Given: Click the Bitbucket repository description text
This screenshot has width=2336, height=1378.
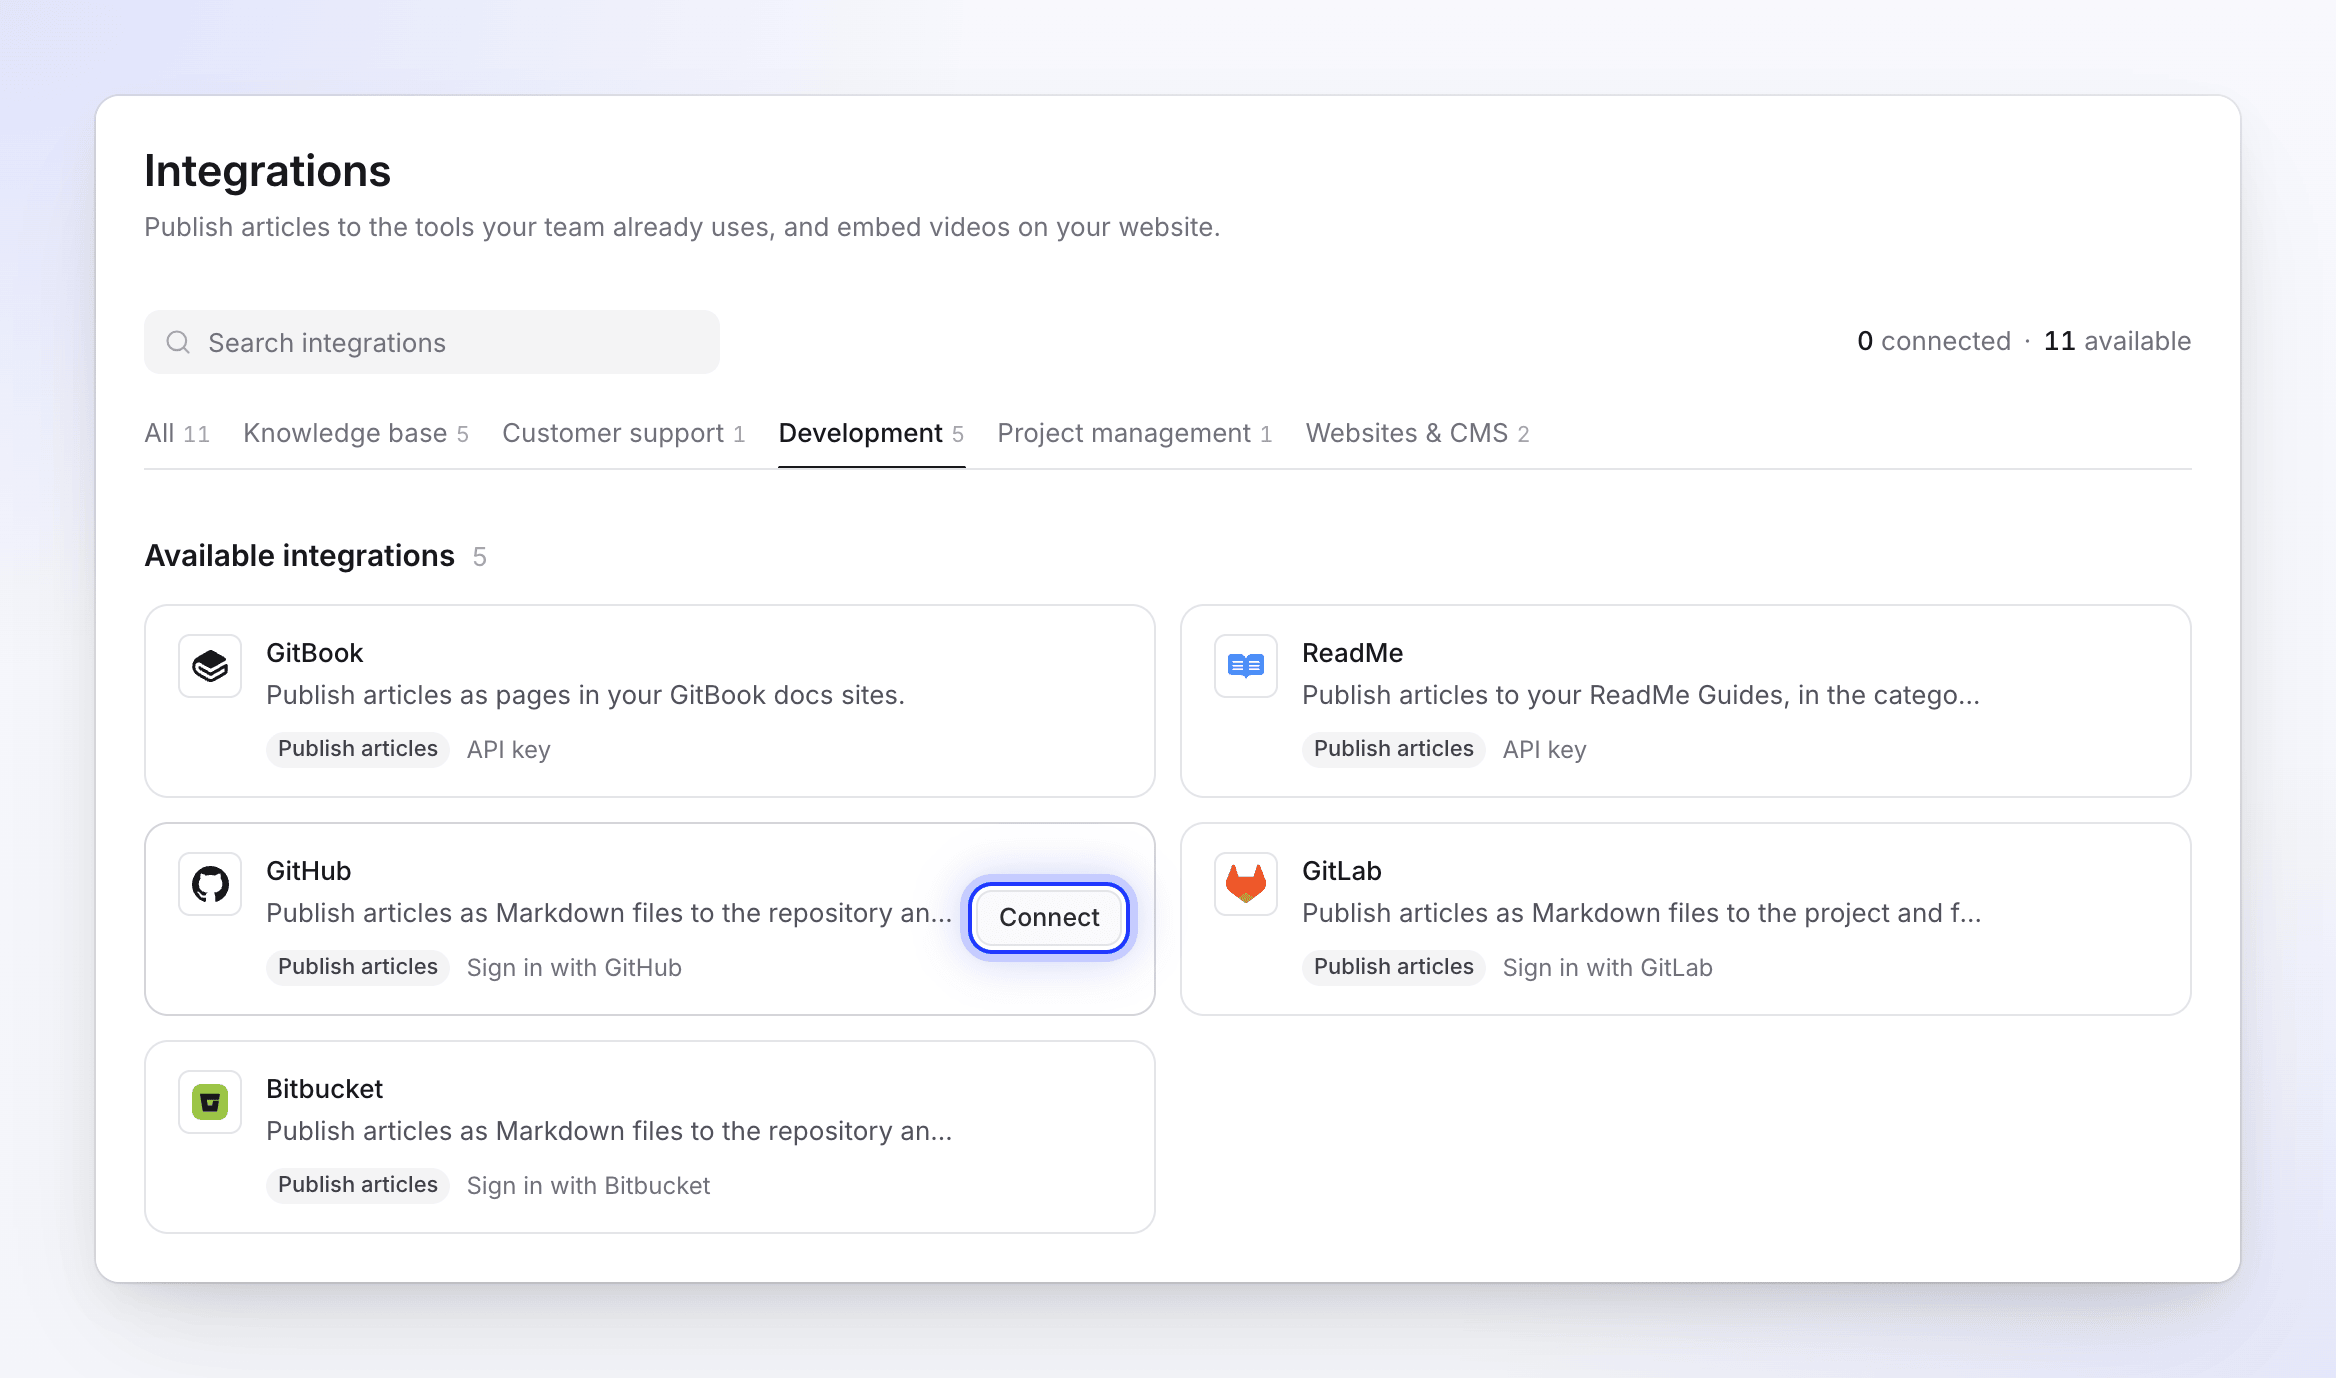Looking at the screenshot, I should pos(609,1131).
